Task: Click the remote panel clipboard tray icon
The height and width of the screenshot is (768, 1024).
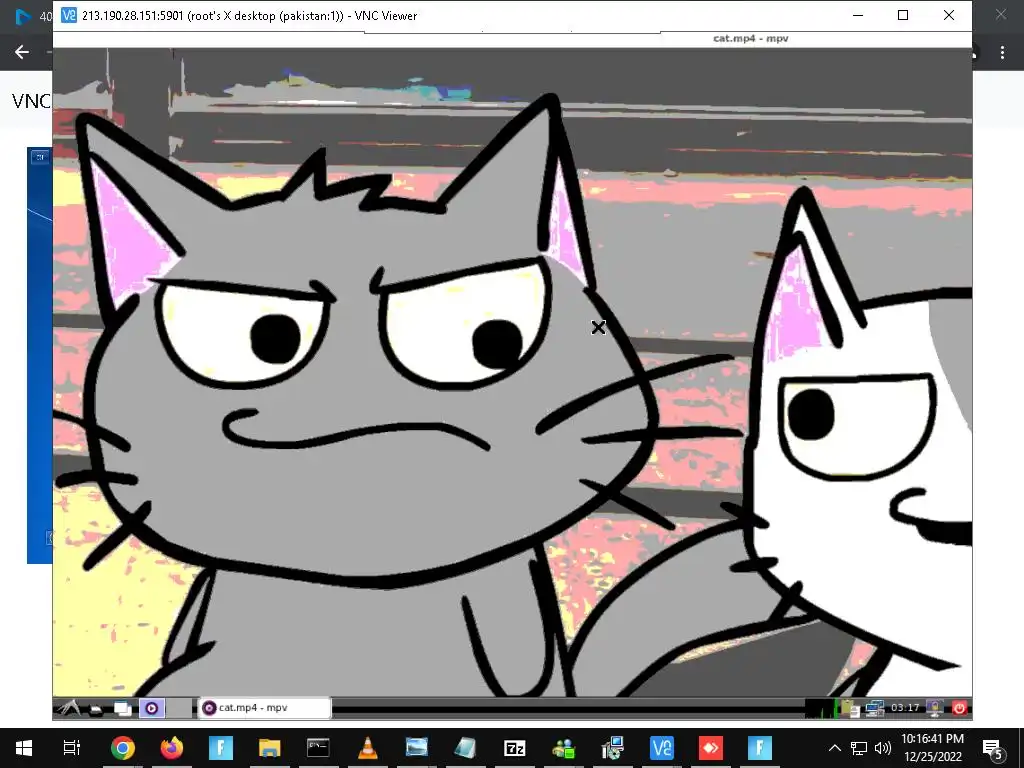Action: [x=849, y=708]
